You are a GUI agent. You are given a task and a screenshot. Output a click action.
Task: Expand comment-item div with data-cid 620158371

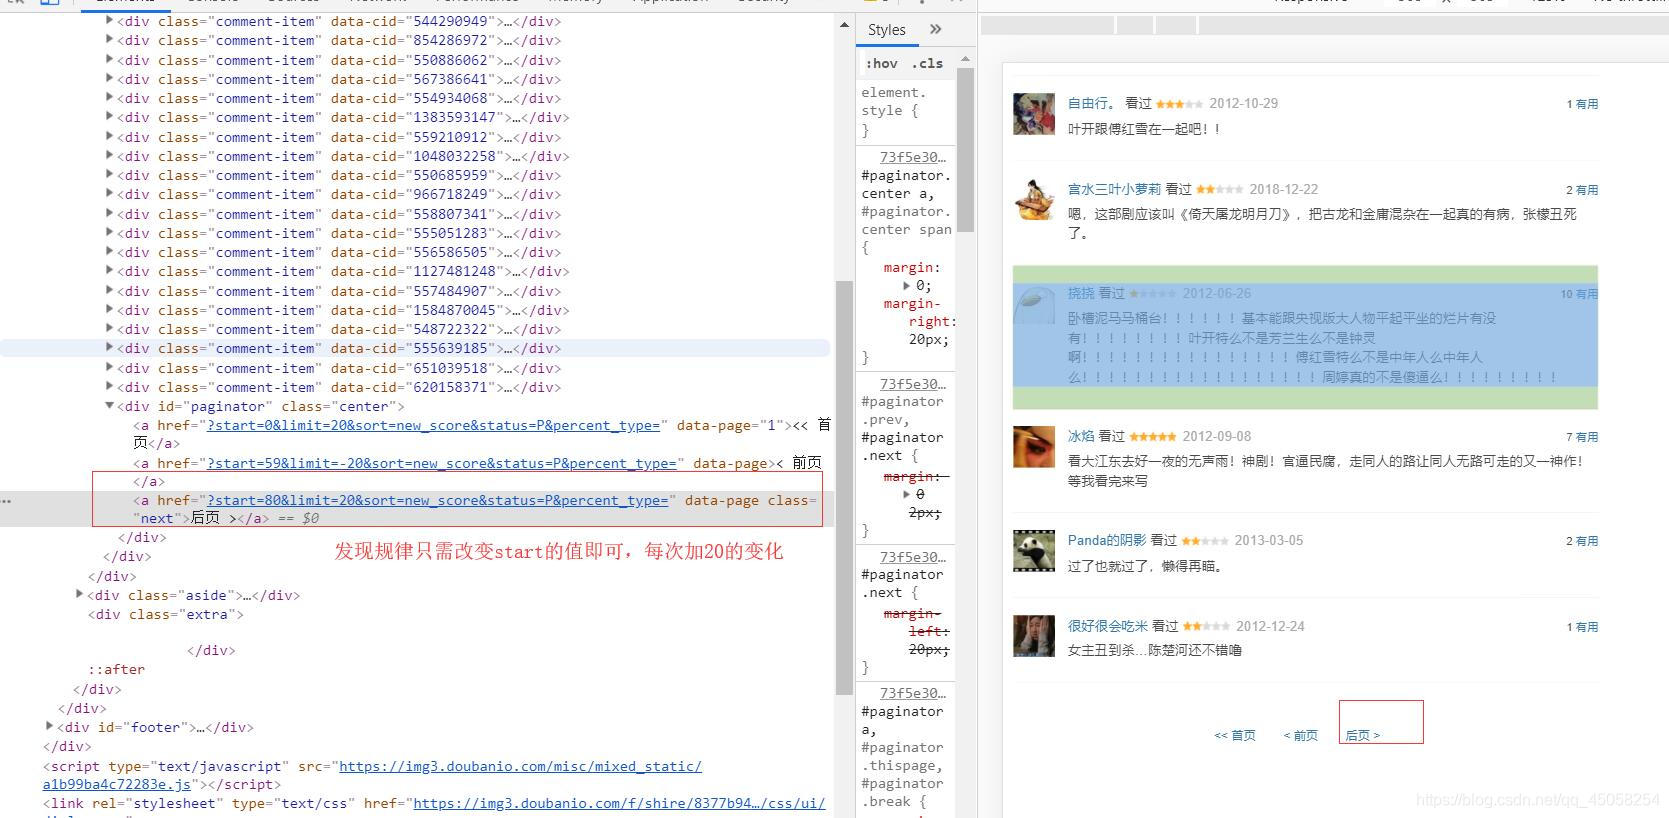click(109, 387)
